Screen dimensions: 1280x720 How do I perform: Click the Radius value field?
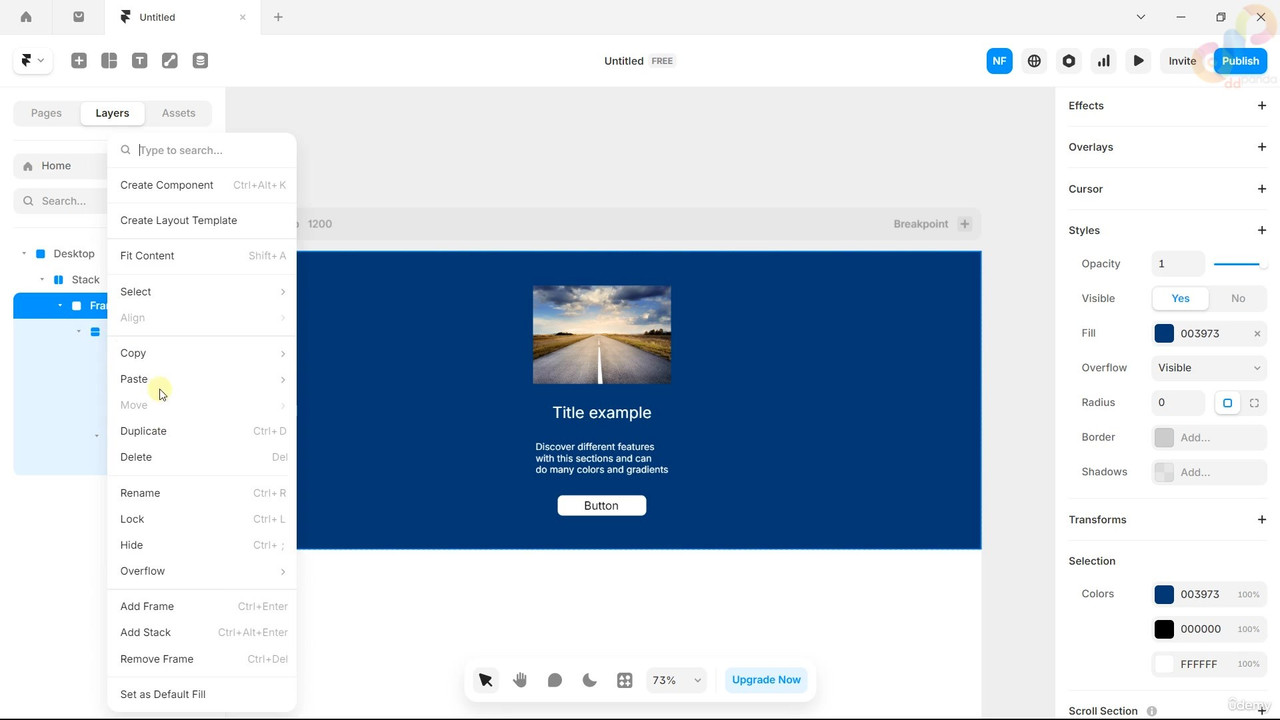point(1178,403)
